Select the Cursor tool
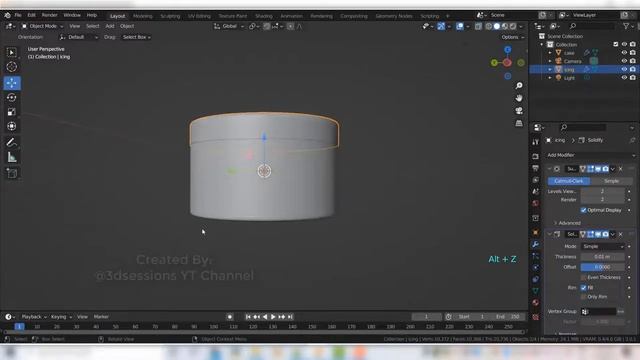 [11, 67]
